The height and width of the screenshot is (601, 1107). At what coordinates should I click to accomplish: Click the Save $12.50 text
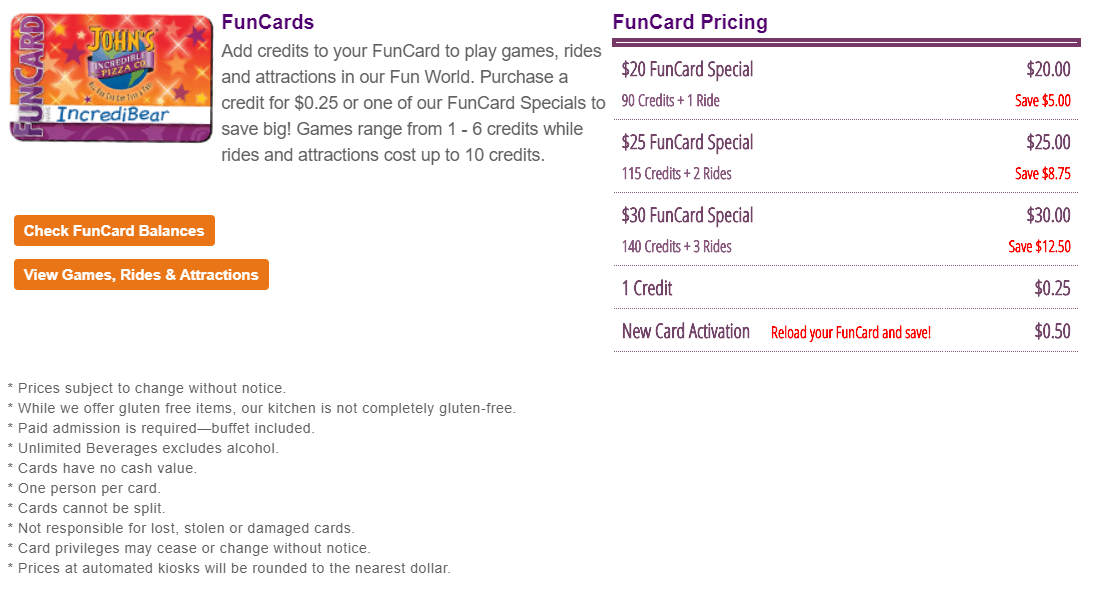pos(1039,247)
